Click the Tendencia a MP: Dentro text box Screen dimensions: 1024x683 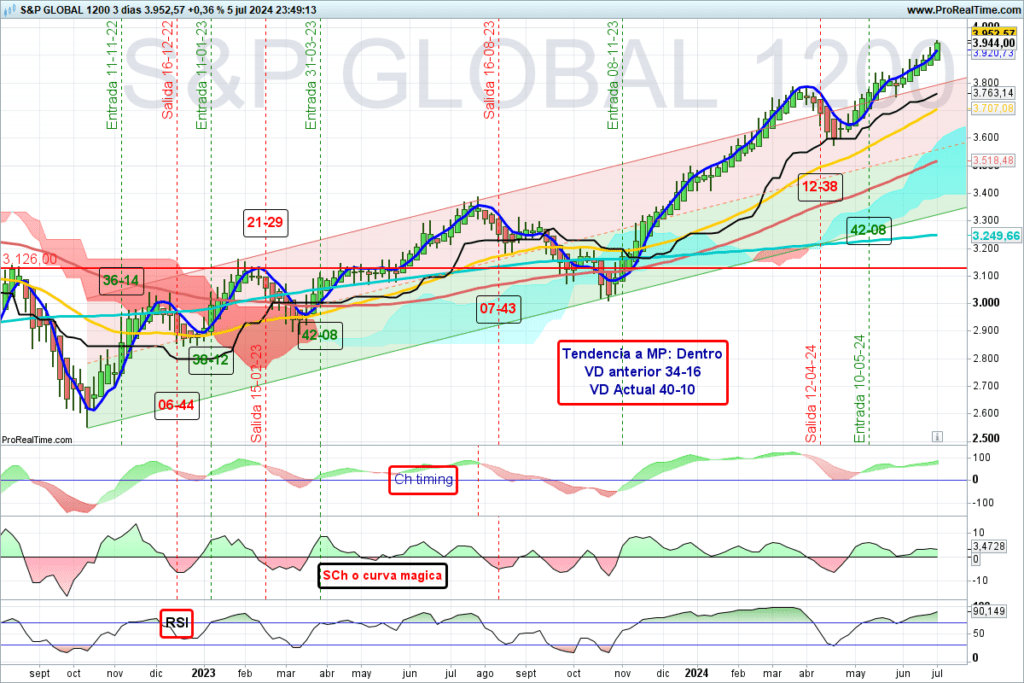tap(643, 372)
